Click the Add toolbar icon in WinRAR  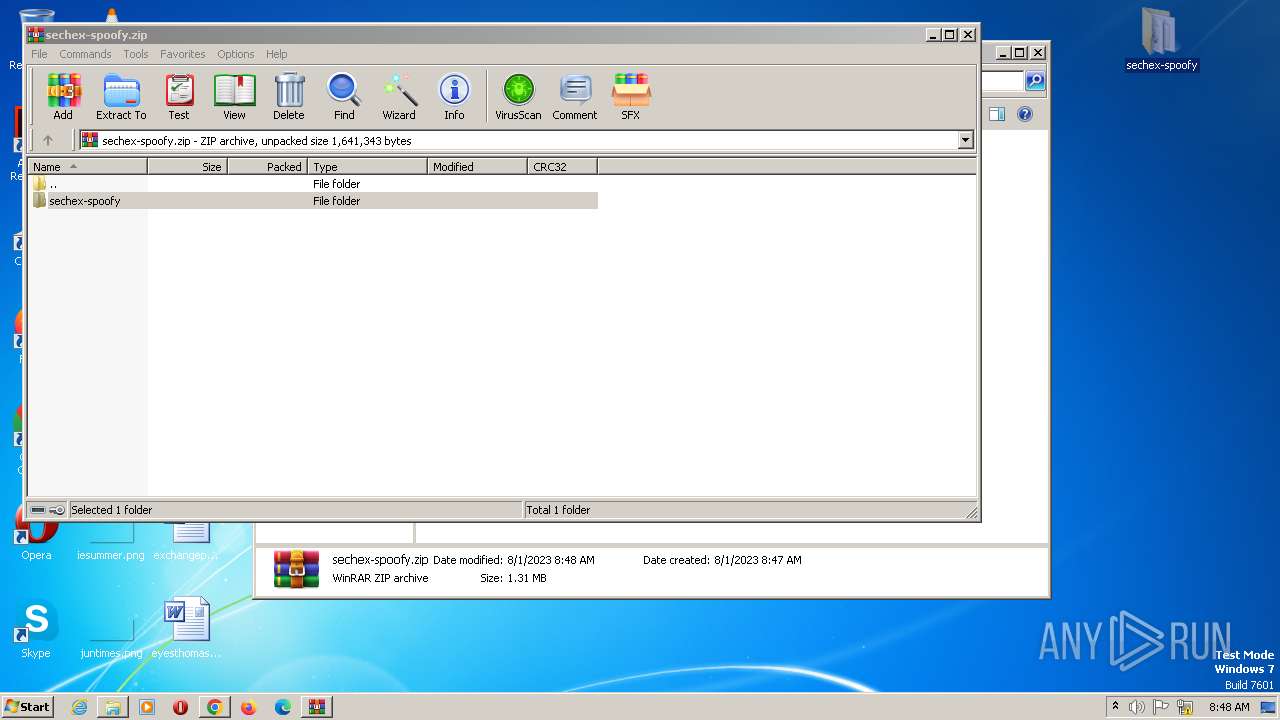pyautogui.click(x=63, y=97)
